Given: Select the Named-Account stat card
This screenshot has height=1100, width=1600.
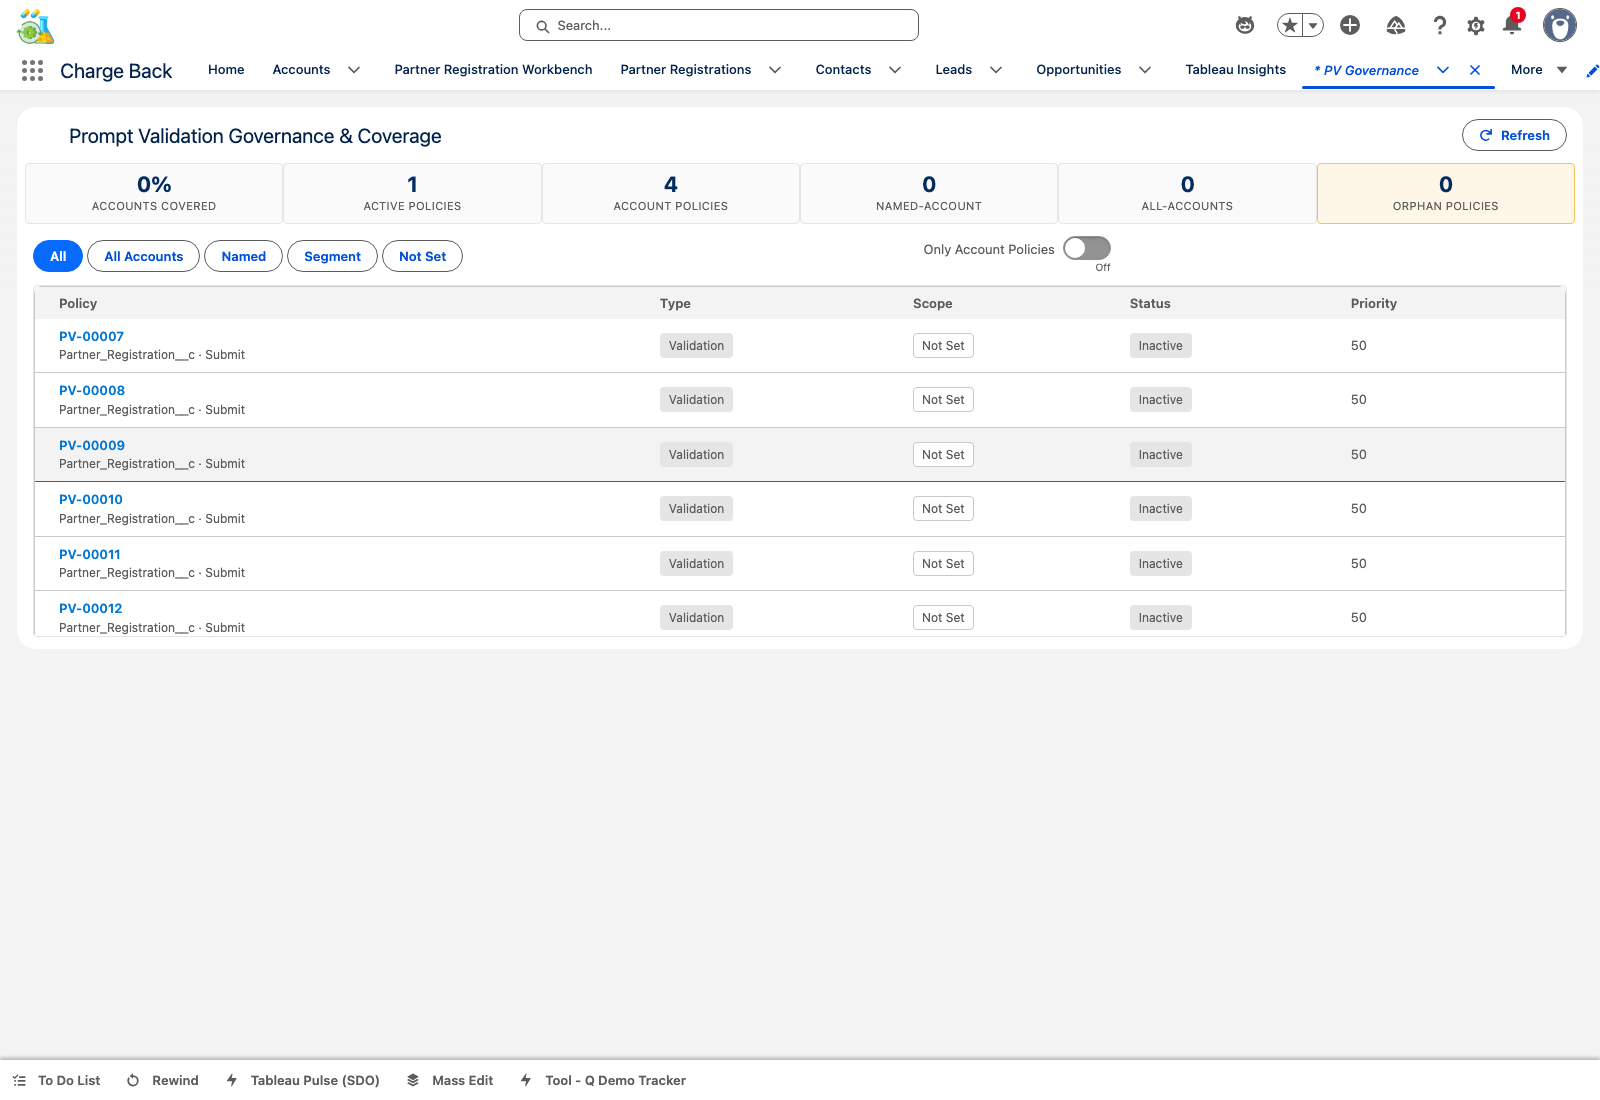Looking at the screenshot, I should [929, 193].
